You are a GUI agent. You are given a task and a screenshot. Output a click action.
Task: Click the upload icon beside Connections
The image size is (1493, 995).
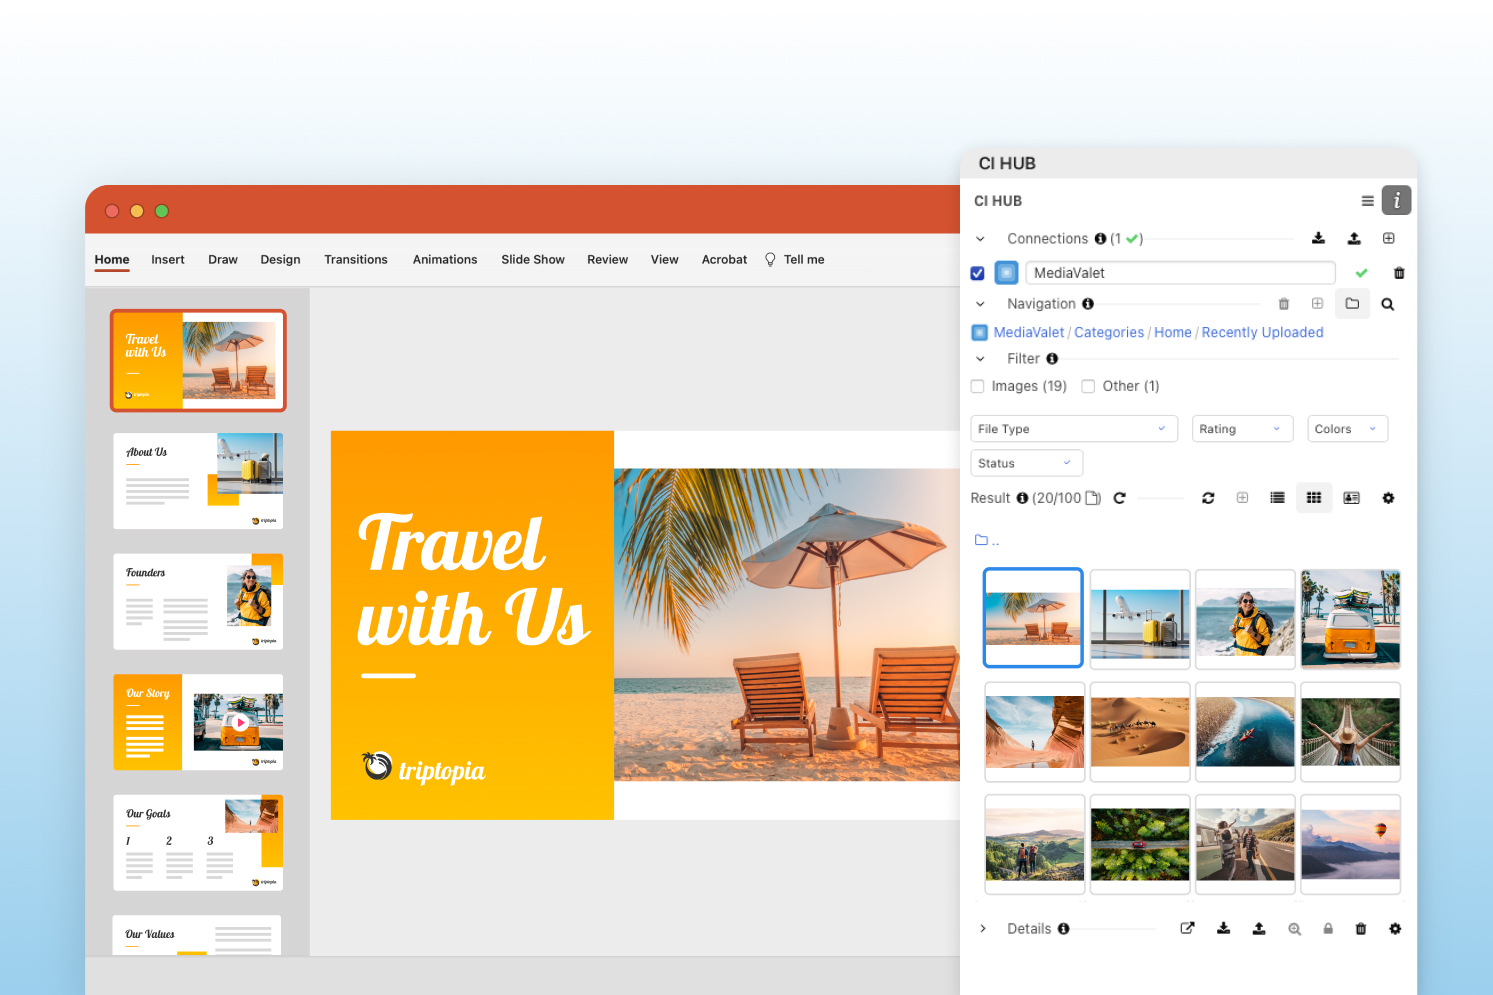(x=1354, y=238)
